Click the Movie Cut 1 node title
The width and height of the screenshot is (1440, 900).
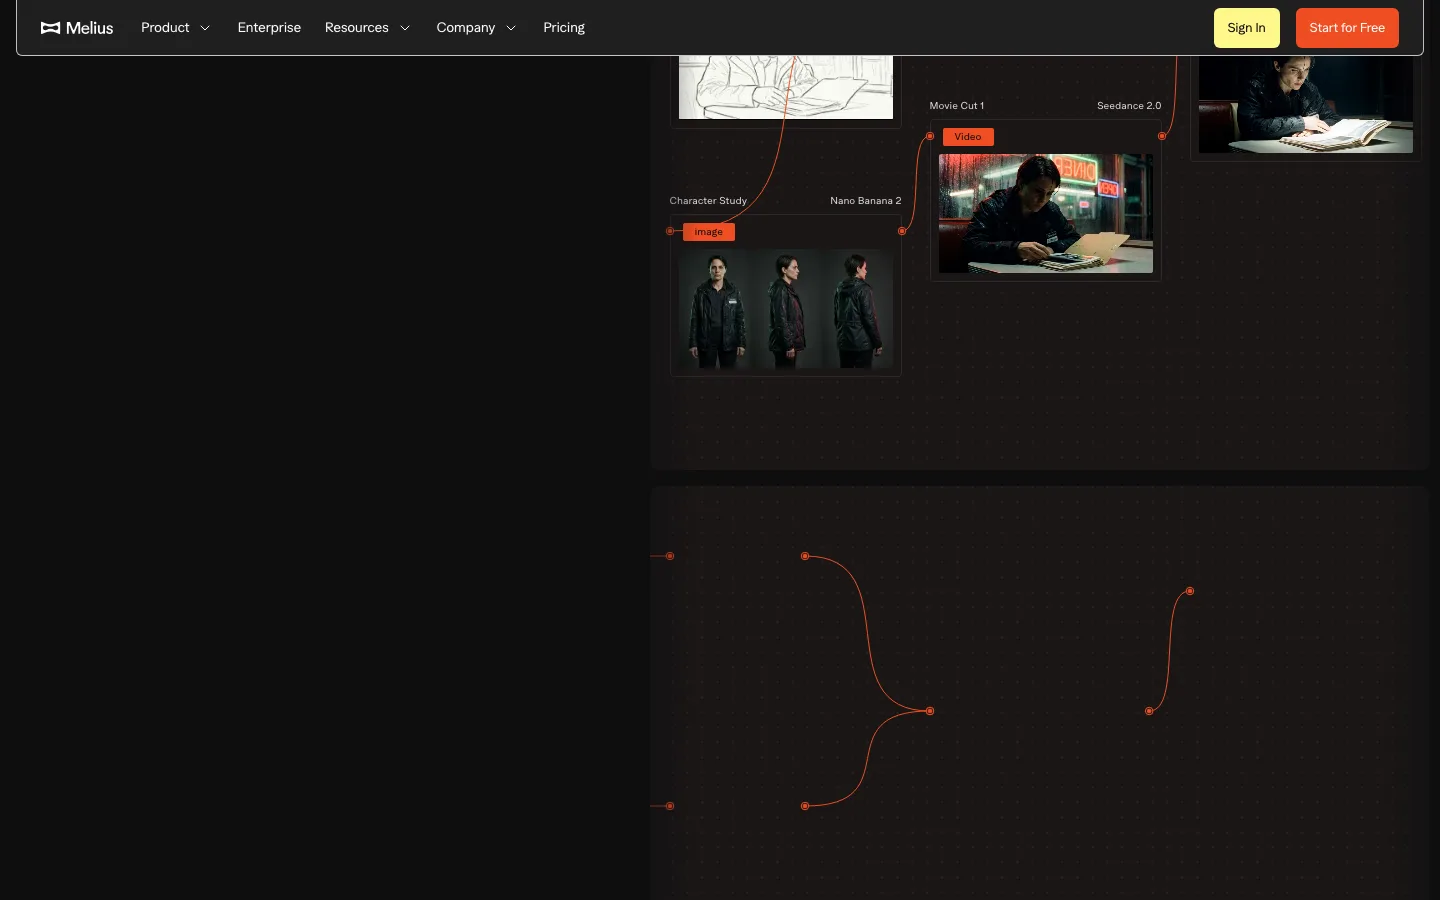[957, 106]
